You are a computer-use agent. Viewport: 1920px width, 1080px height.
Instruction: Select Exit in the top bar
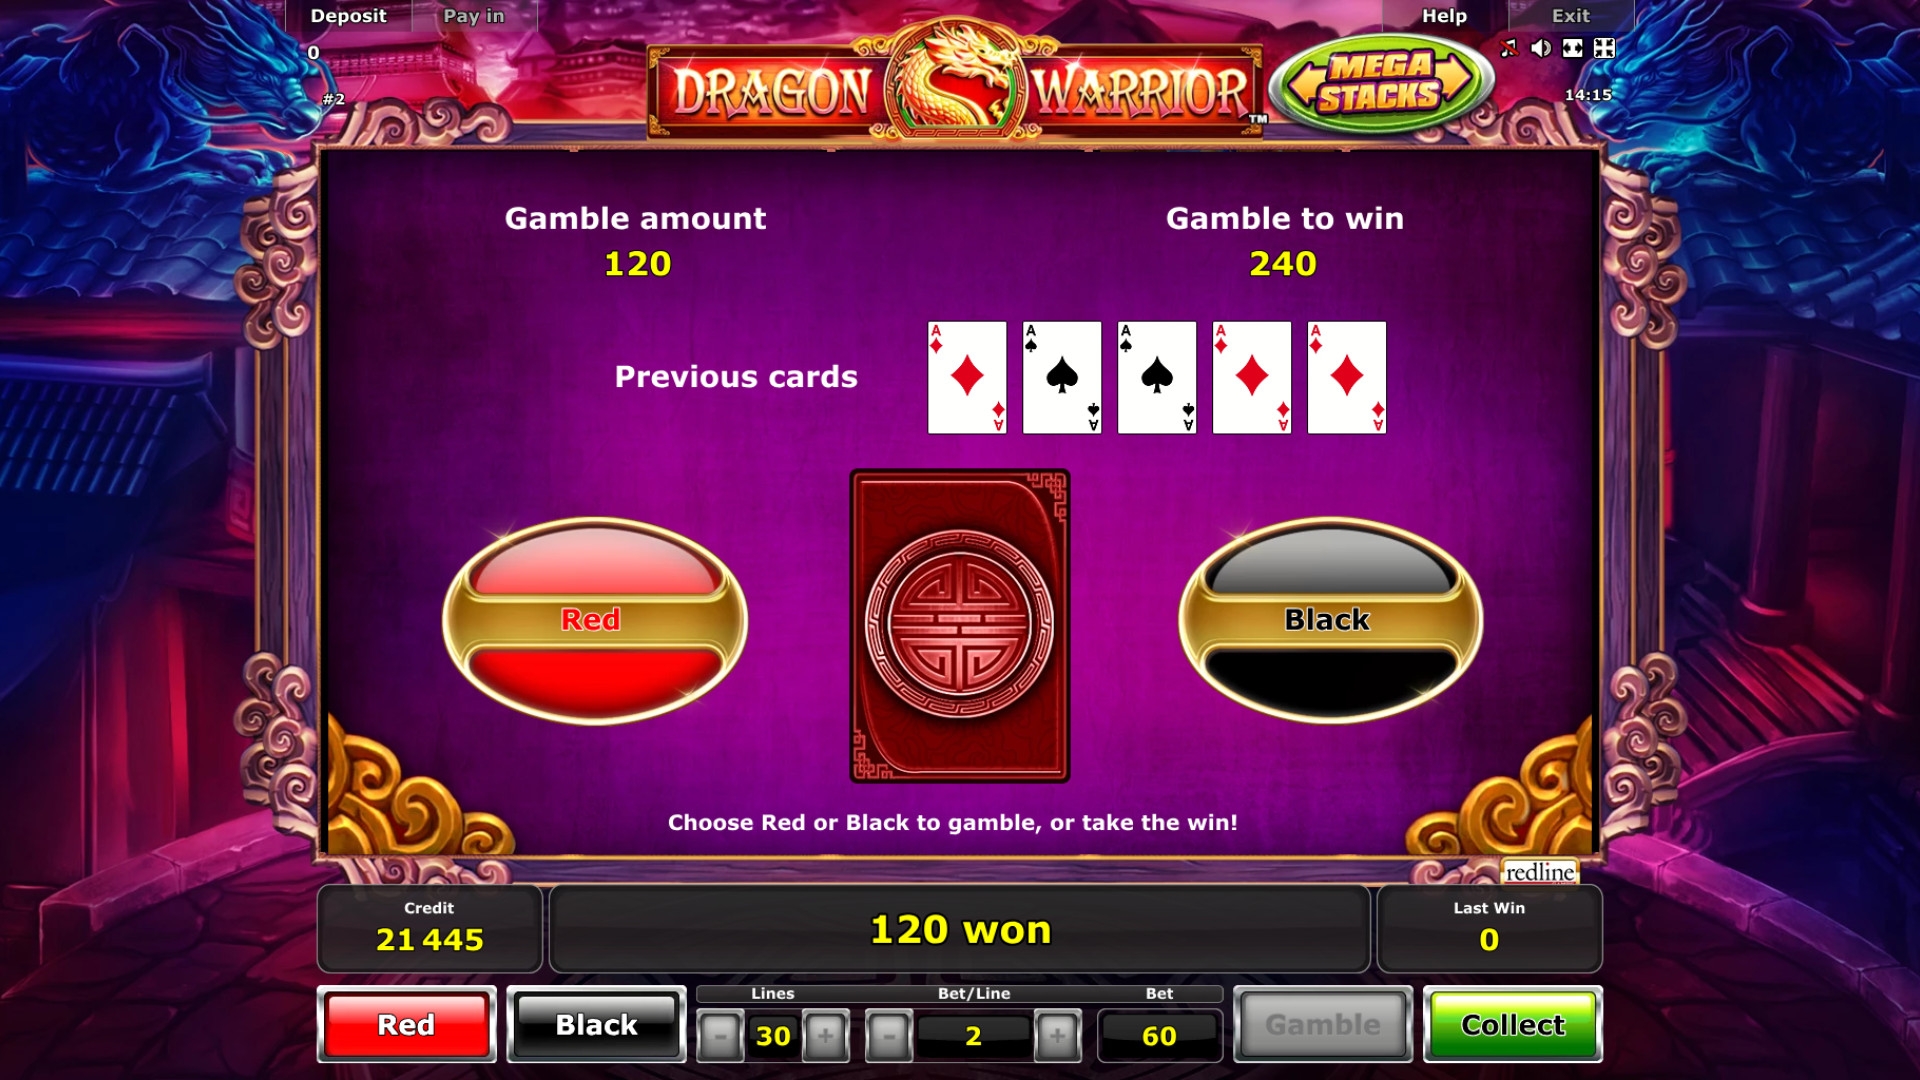coord(1570,16)
